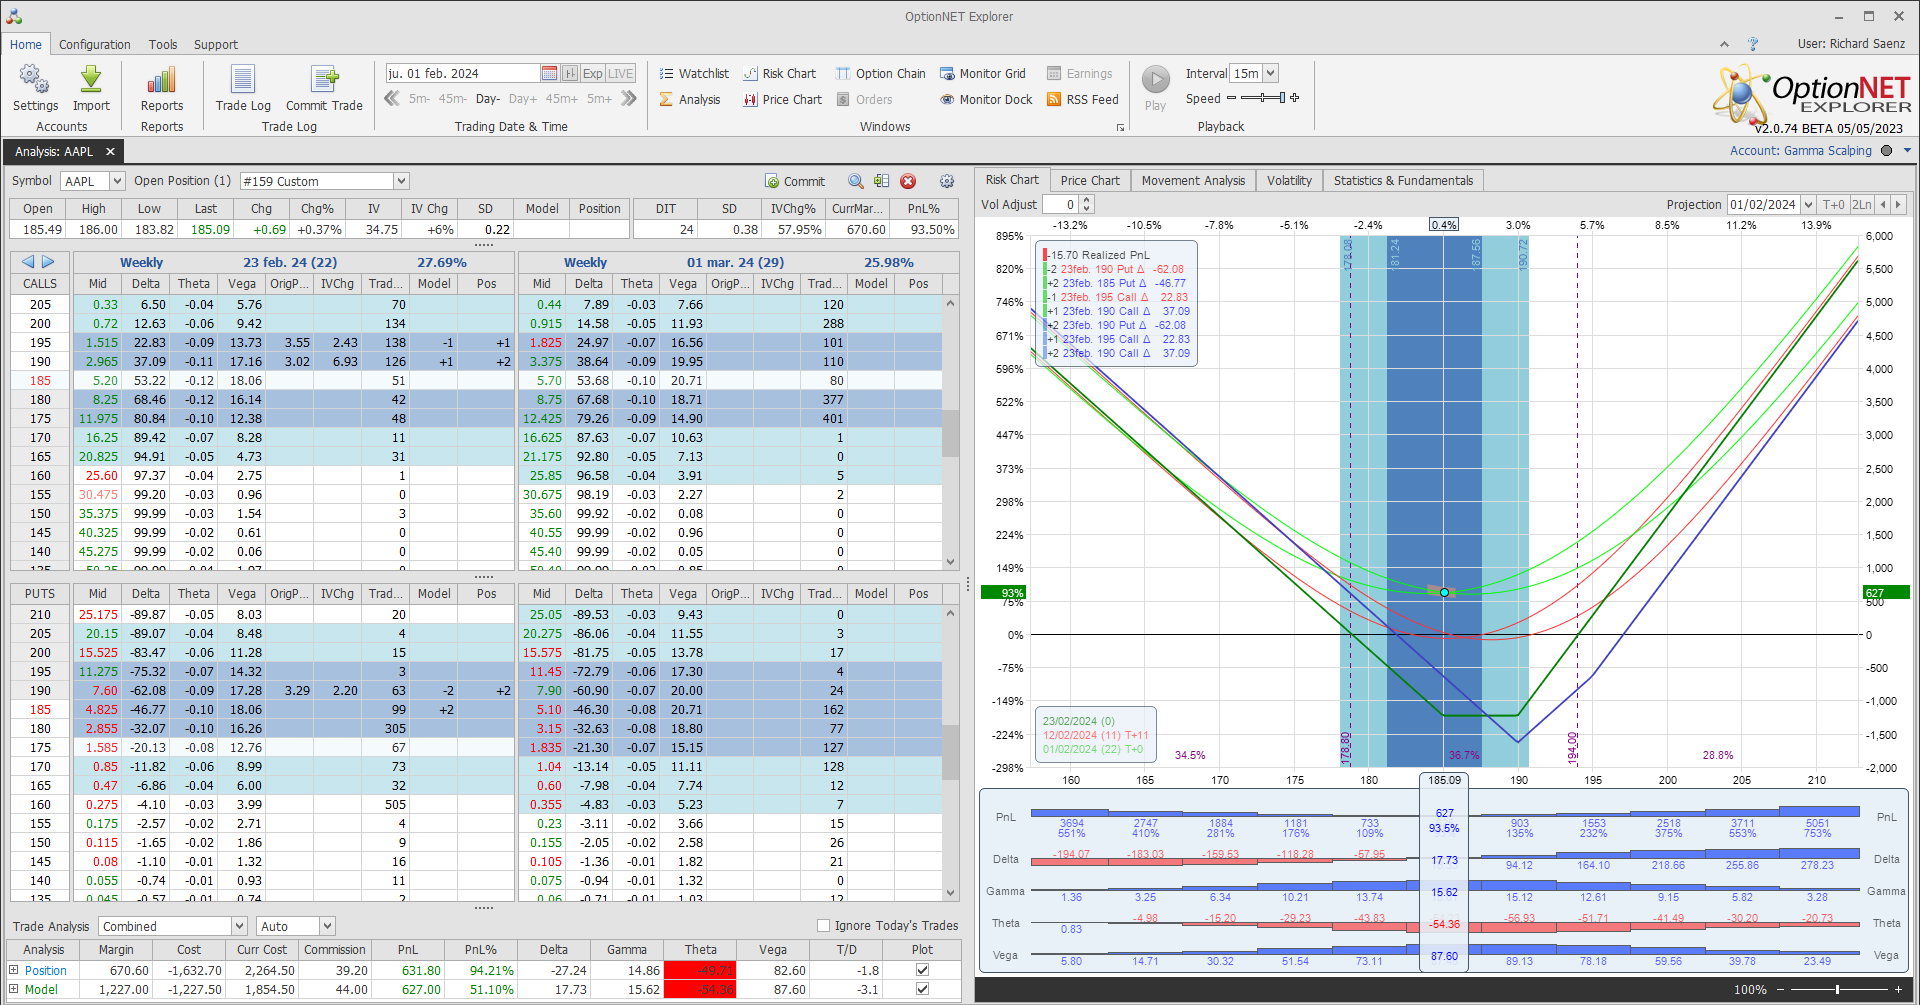This screenshot has height=1005, width=1920.
Task: Open the Auto dropdown
Action: [327, 927]
